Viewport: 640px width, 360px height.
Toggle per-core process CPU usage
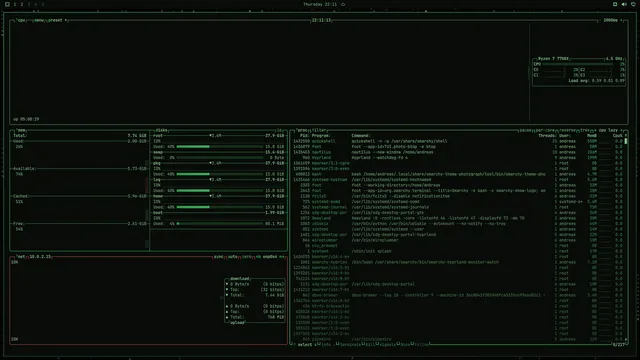(545, 130)
